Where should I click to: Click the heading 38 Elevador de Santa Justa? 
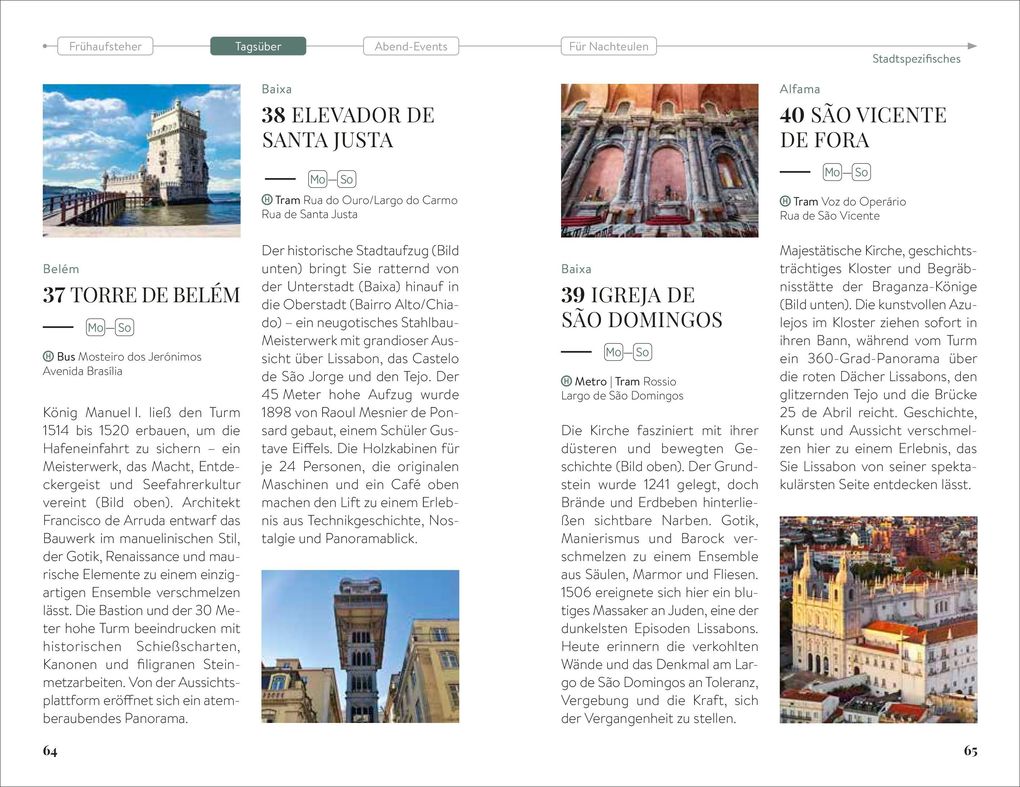click(348, 127)
